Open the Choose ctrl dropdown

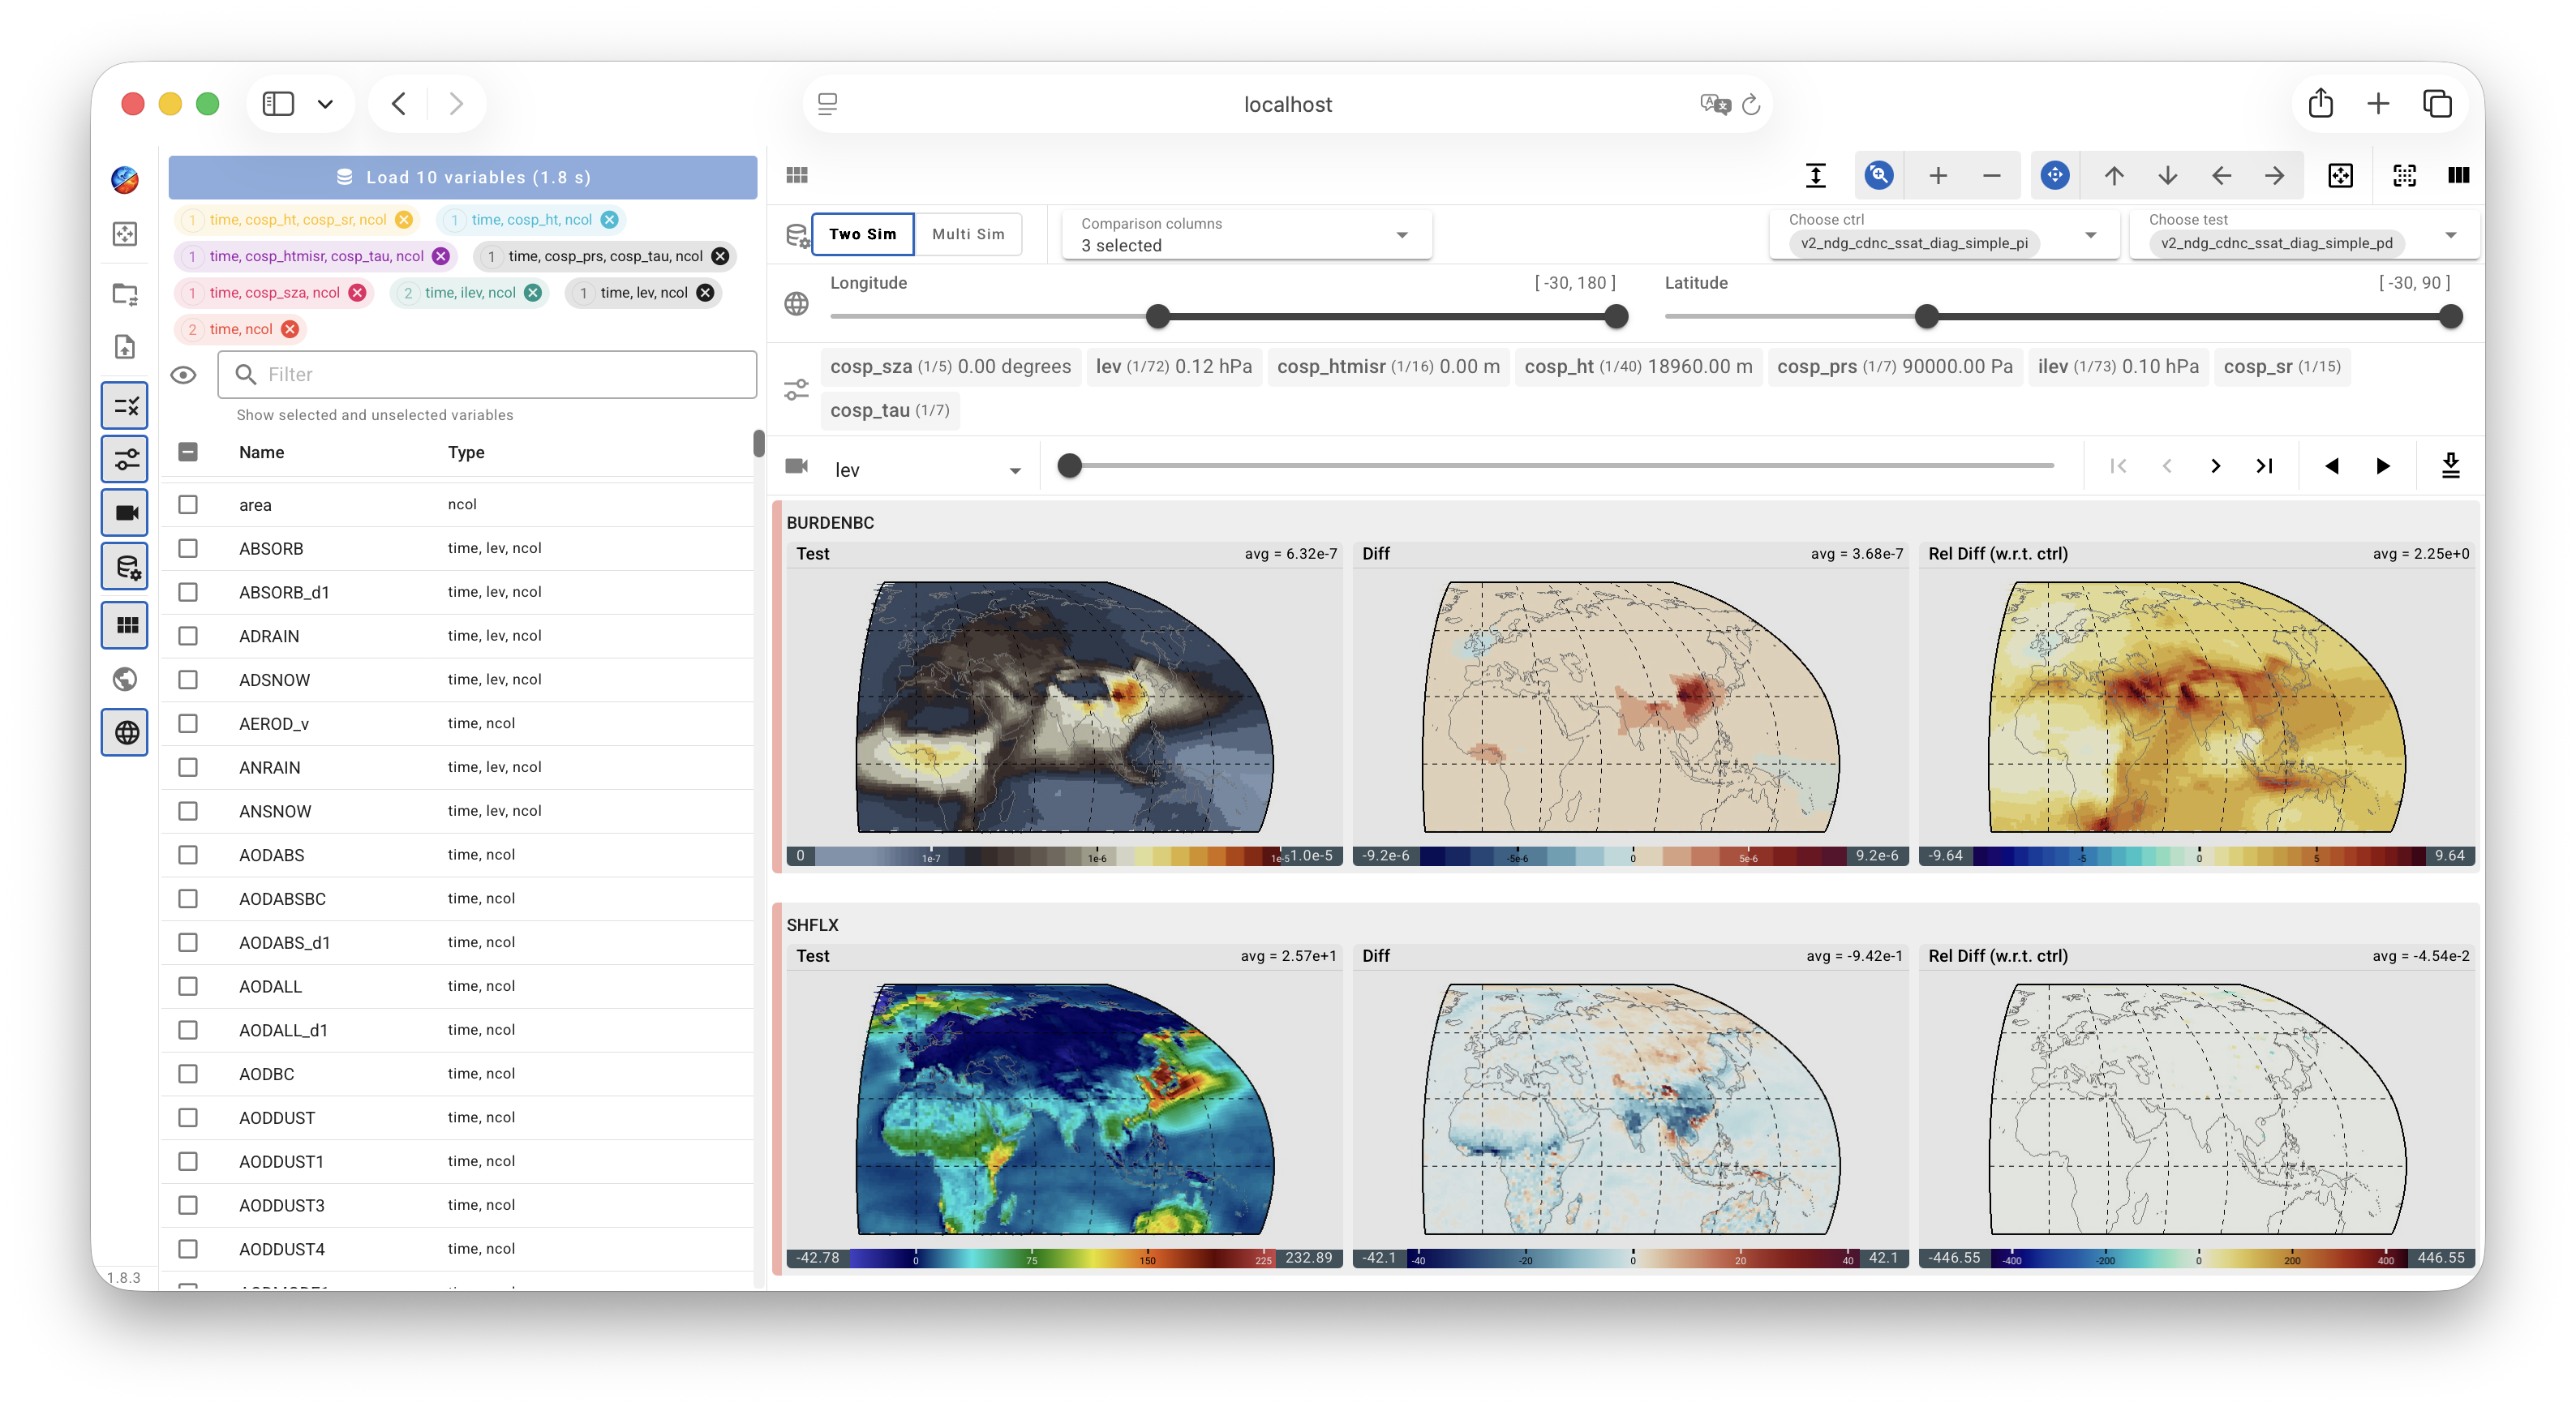(x=1943, y=234)
